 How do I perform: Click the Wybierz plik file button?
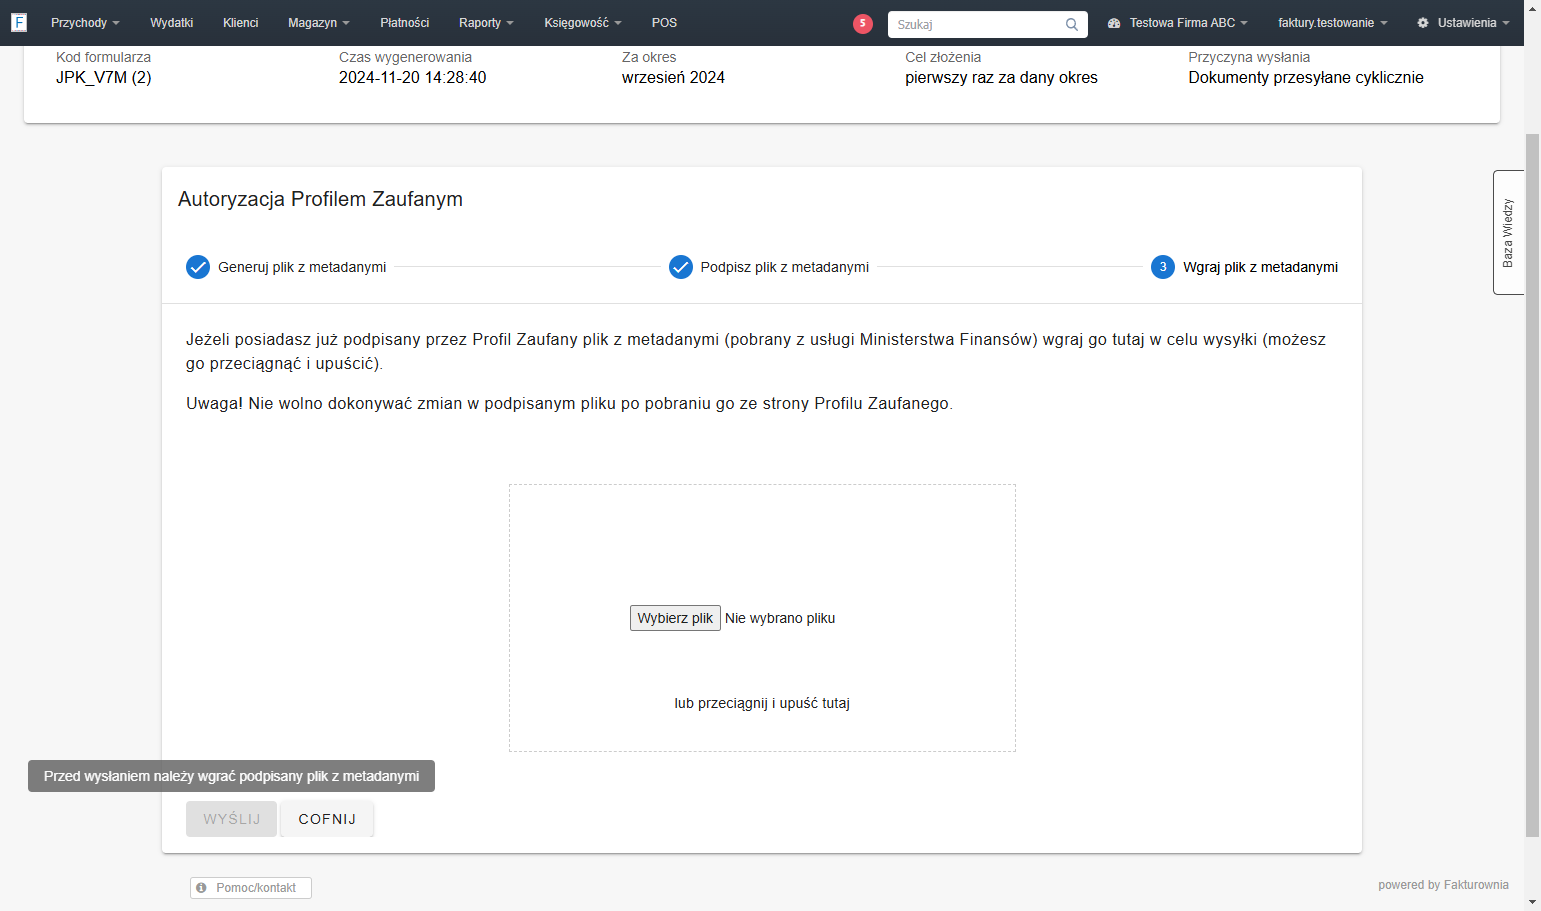[675, 618]
